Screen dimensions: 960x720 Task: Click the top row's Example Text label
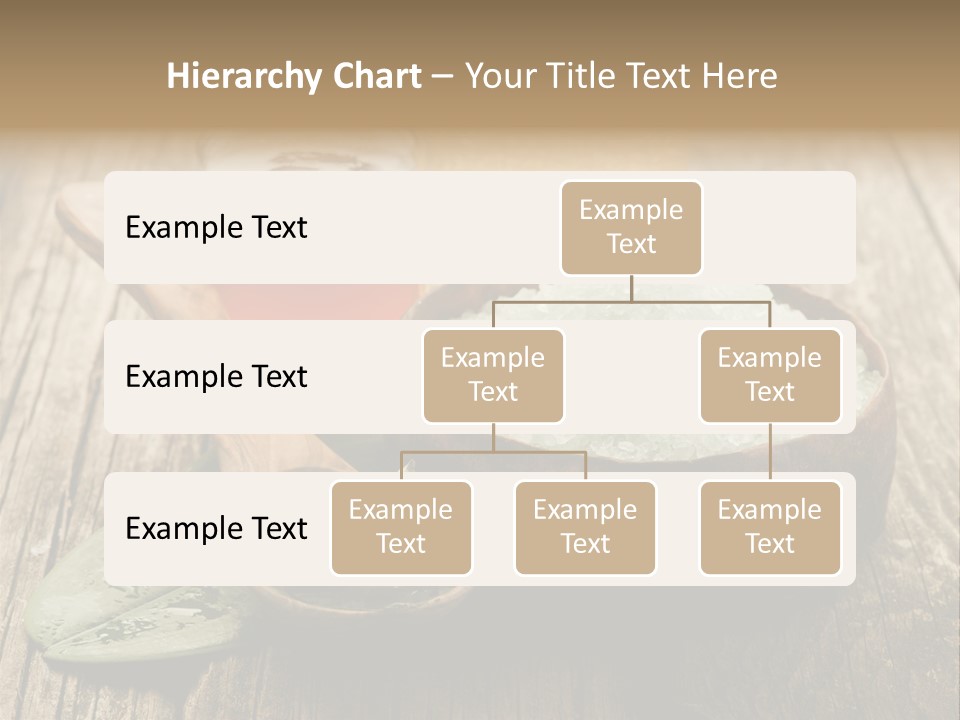pos(216,227)
